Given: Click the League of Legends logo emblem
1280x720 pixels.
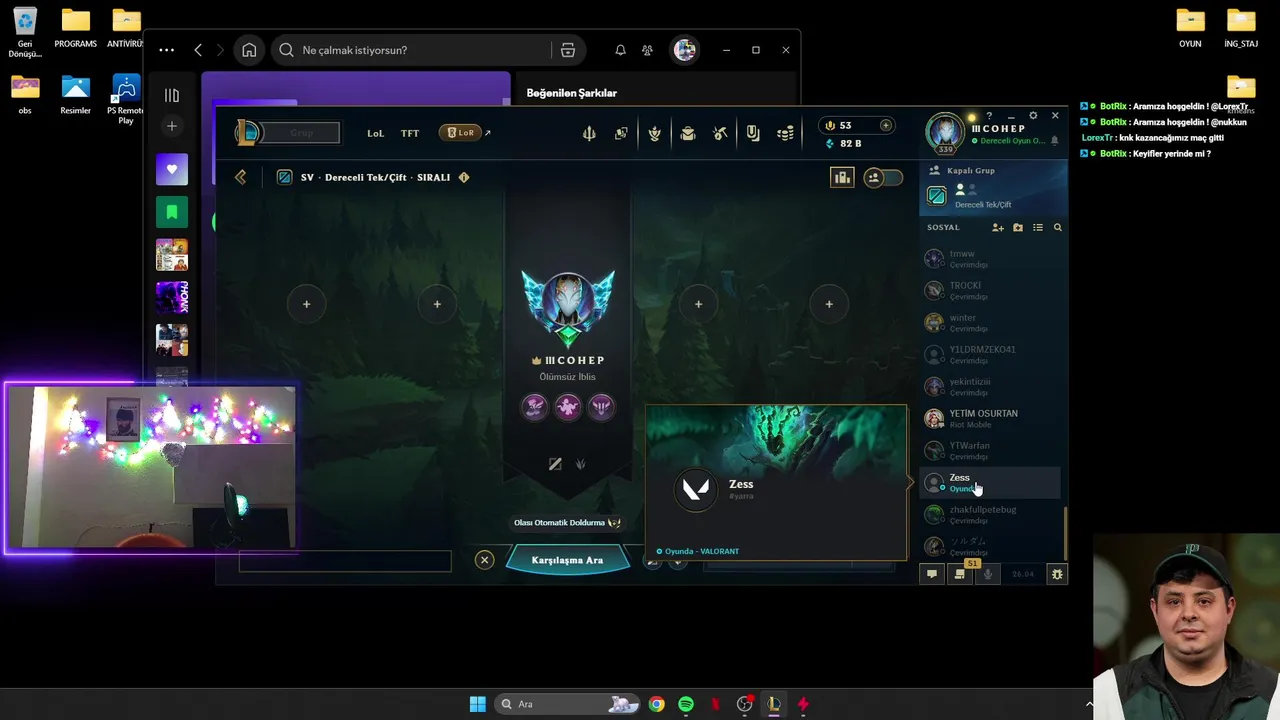Looking at the screenshot, I should coord(247,132).
